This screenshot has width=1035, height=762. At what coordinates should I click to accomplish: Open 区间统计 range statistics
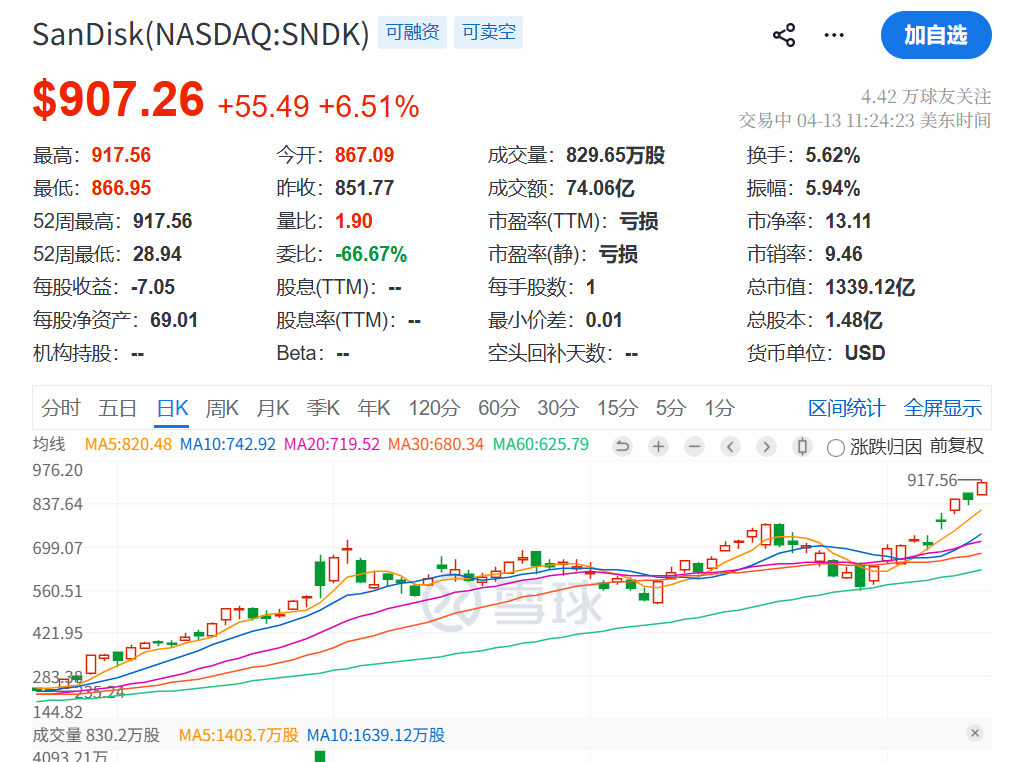point(846,408)
